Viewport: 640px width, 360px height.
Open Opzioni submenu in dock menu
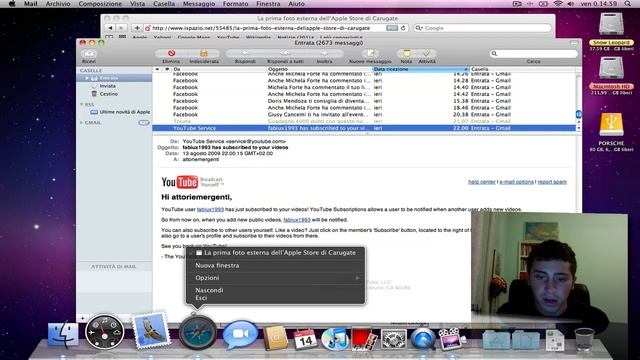click(275, 278)
